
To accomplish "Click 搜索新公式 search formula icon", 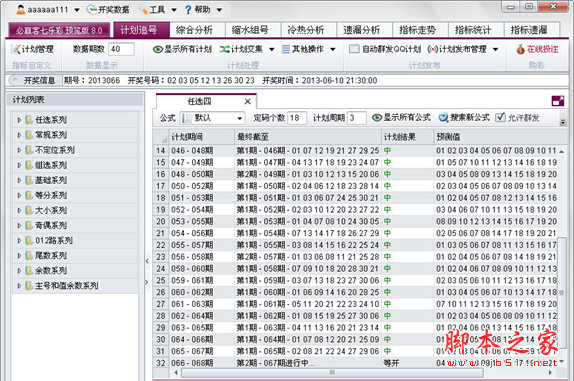I will 443,117.
